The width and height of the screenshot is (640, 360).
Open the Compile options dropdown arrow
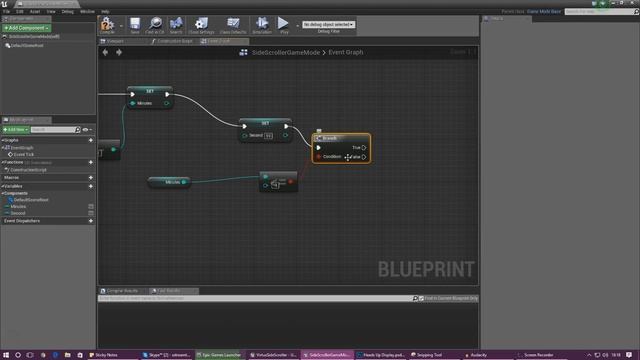click(x=121, y=26)
